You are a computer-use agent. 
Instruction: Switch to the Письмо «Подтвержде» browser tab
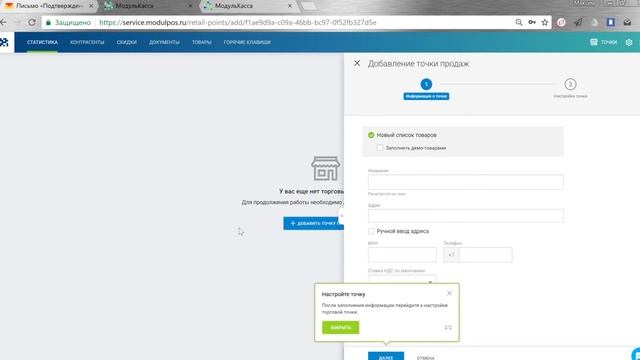tap(48, 6)
